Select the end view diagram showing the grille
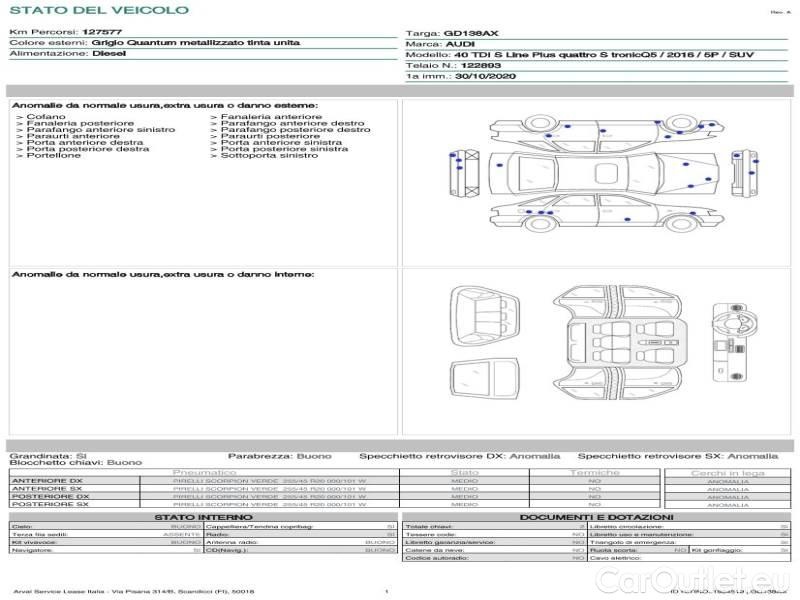This screenshot has width=800, height=600. (x=744, y=173)
